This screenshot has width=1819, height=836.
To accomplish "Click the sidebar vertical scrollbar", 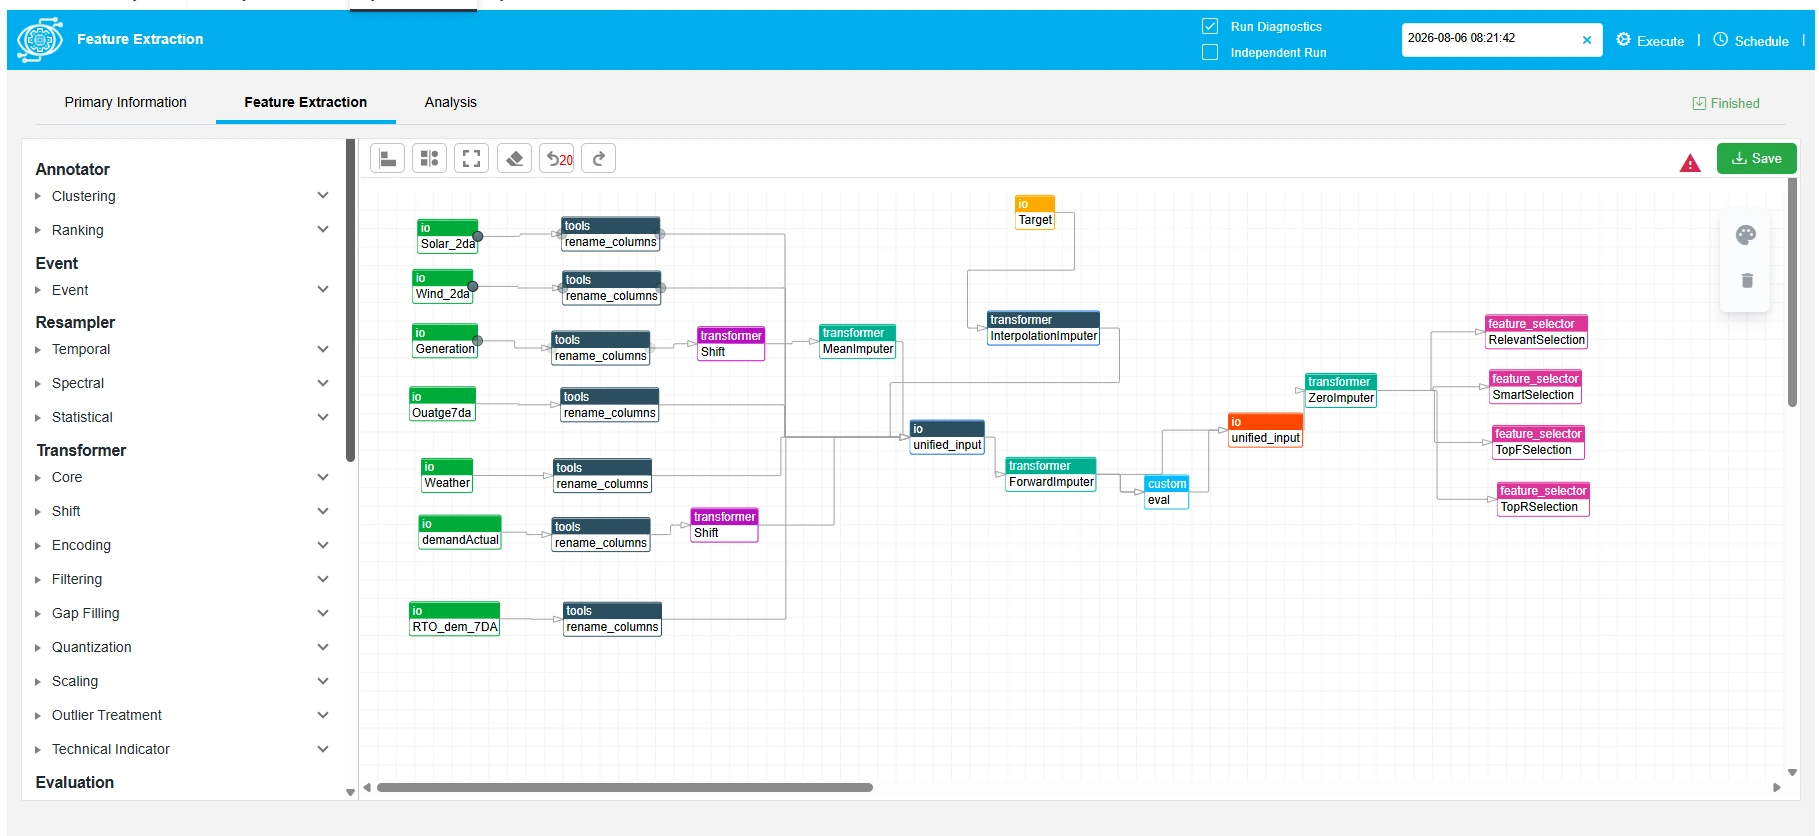I will pos(350,300).
